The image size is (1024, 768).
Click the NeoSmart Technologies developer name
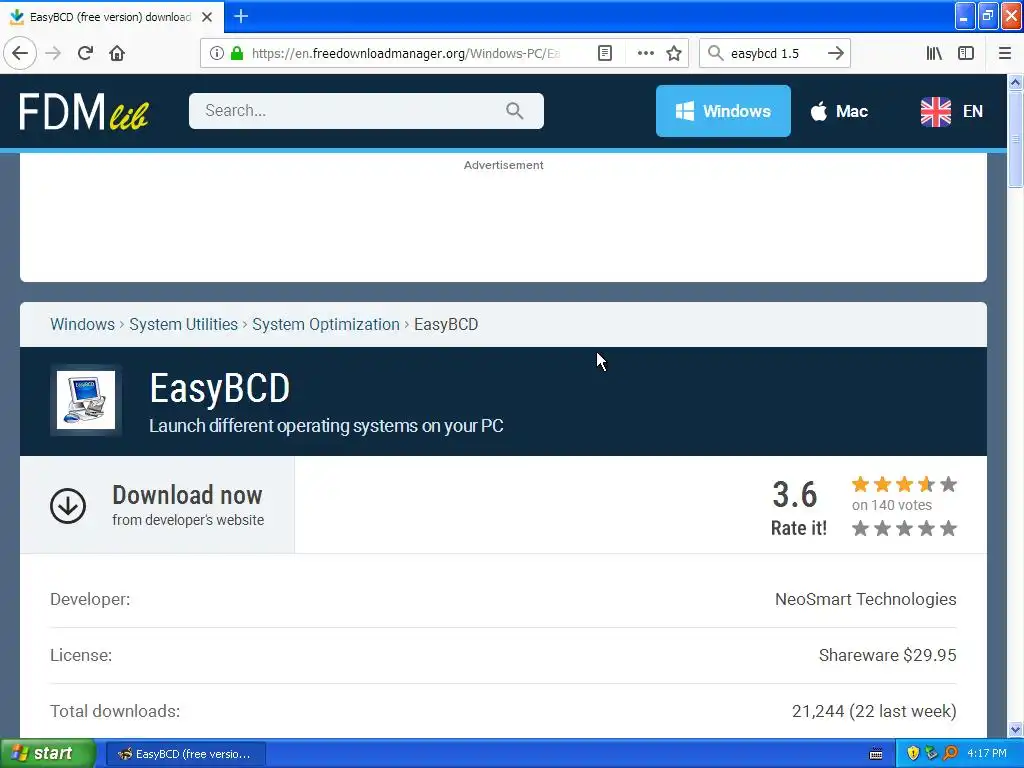(x=865, y=600)
